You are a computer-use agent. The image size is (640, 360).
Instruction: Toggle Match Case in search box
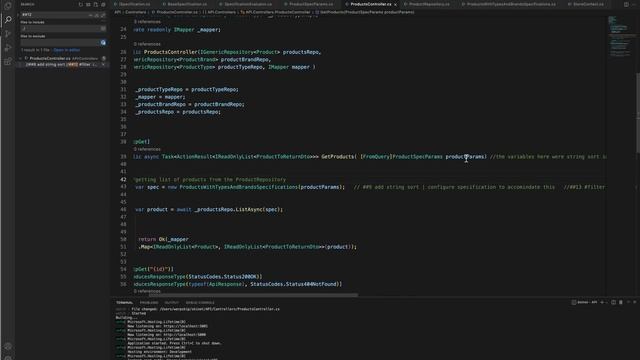click(91, 15)
